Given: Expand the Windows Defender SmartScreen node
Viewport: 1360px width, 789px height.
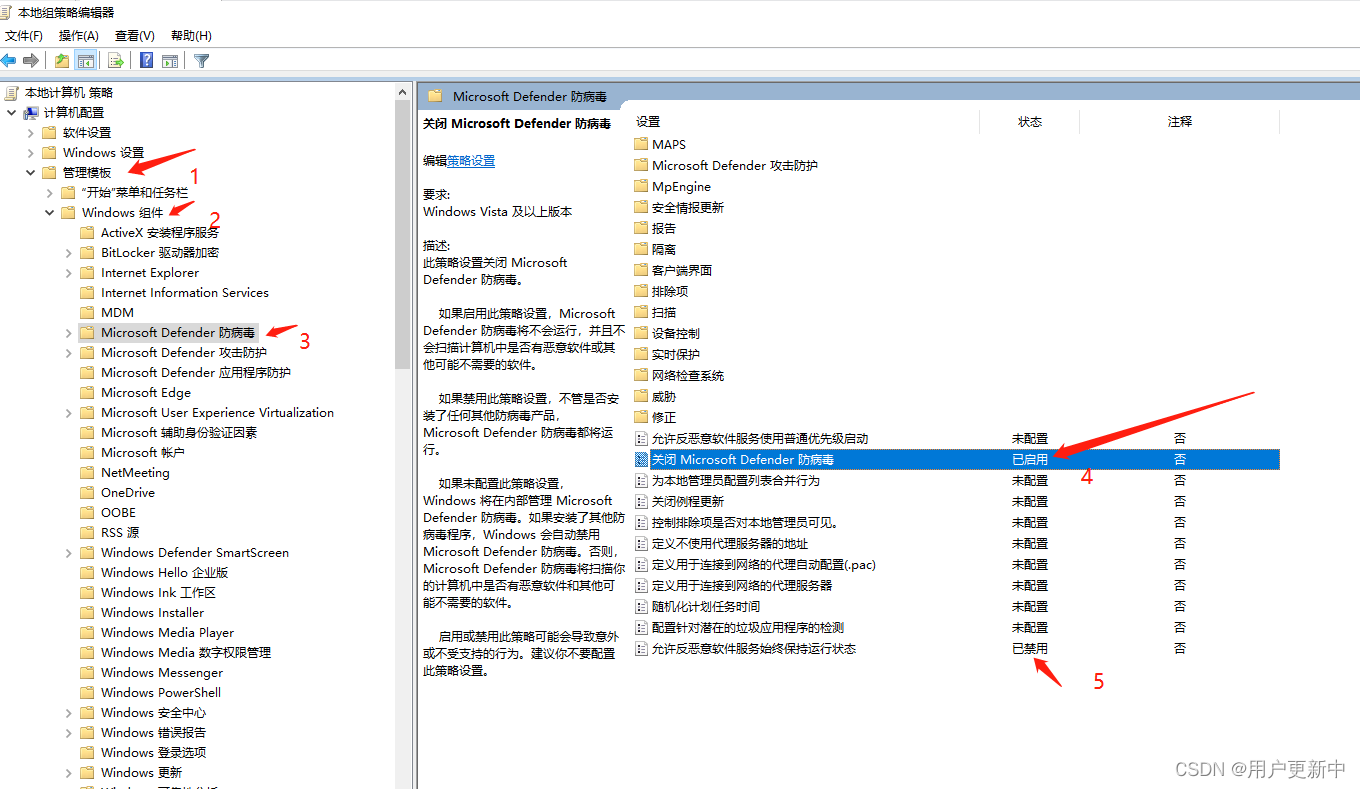Looking at the screenshot, I should pos(68,552).
